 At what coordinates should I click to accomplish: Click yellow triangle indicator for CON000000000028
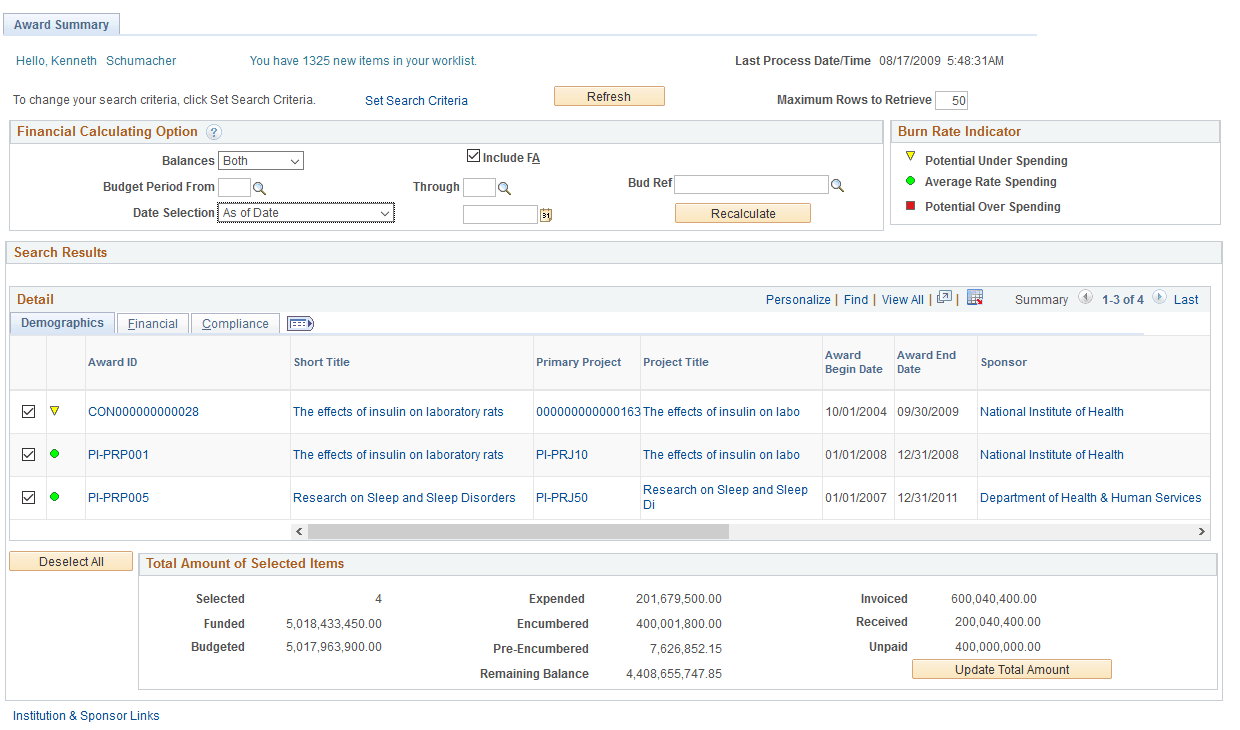tap(55, 410)
